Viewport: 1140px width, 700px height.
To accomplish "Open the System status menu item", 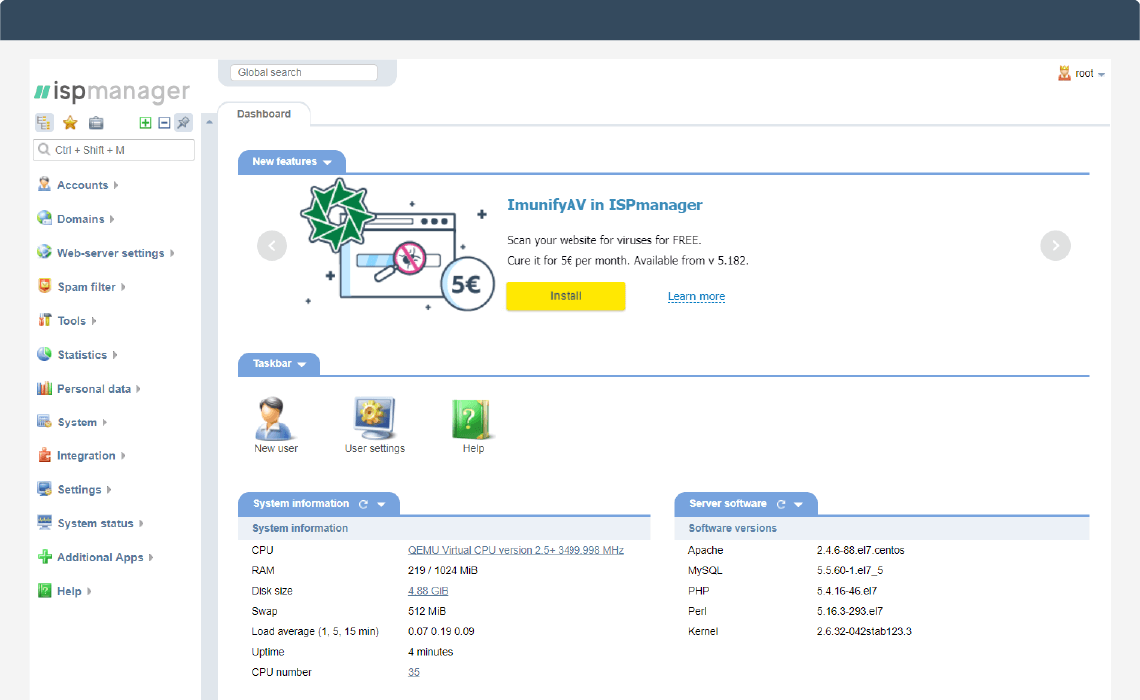I will pos(95,523).
